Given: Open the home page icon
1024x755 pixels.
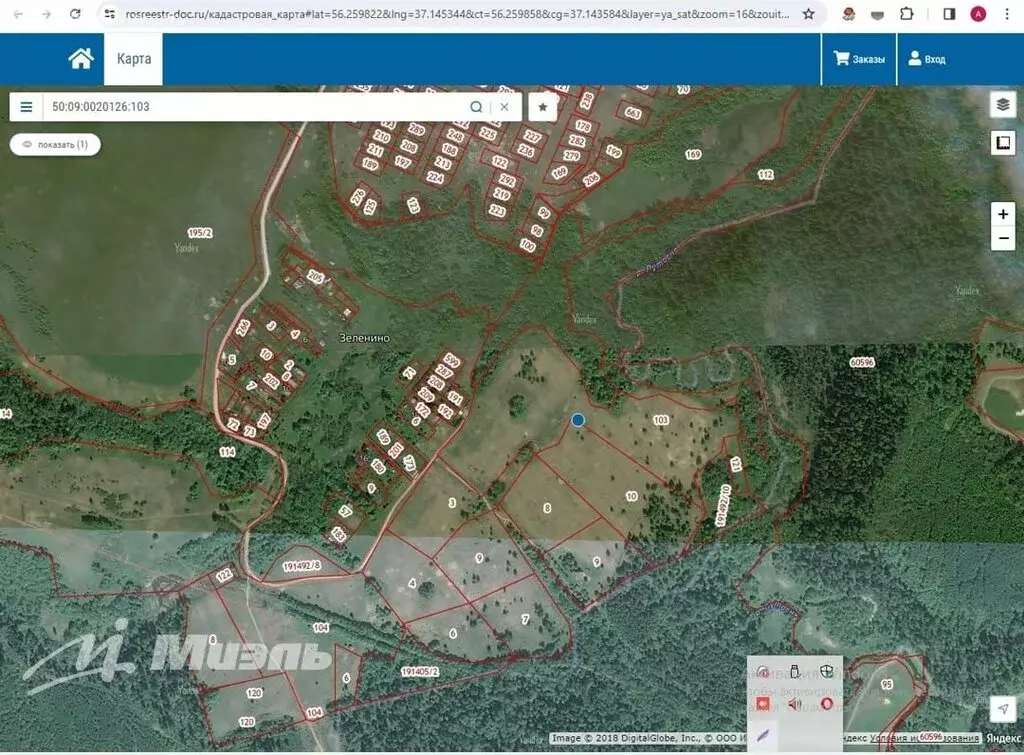Looking at the screenshot, I should point(81,59).
